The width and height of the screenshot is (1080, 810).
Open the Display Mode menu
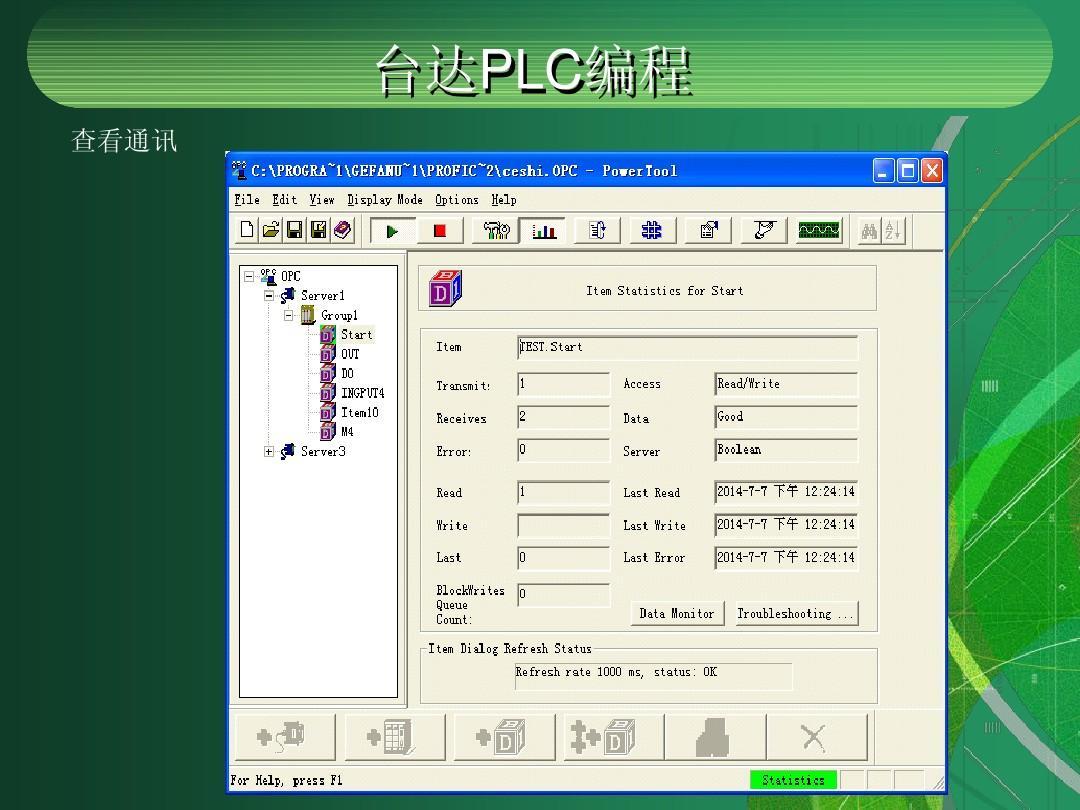(384, 200)
